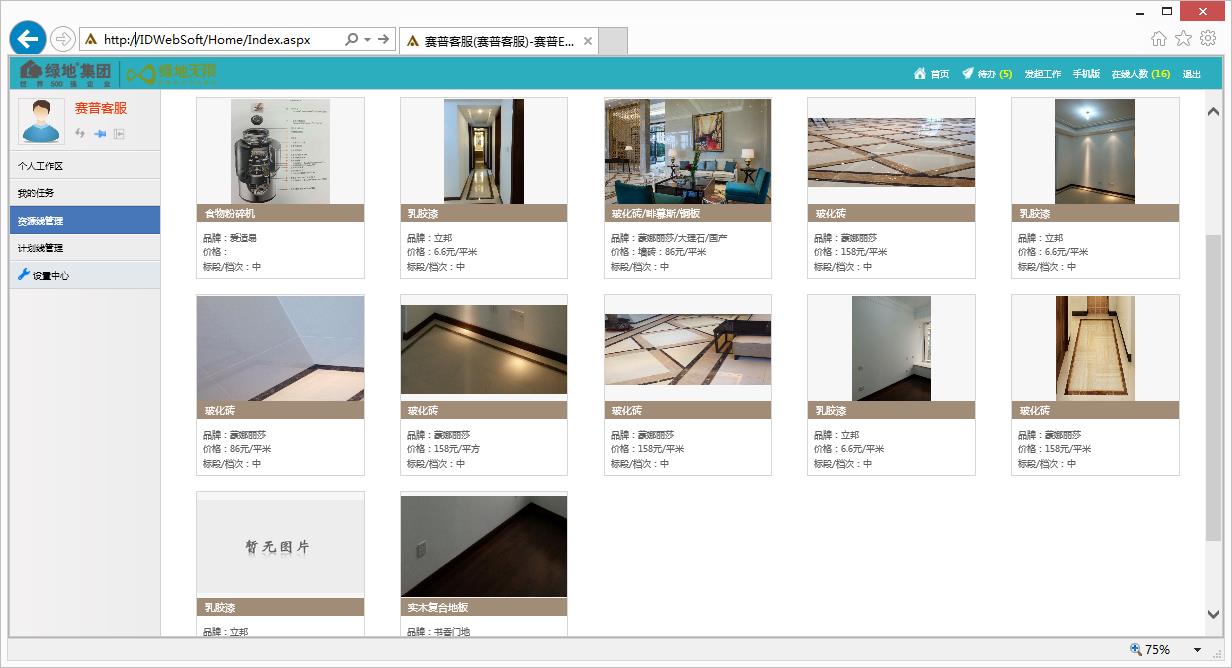The image size is (1232, 668).
Task: Select 计划线管理 in the sidebar menu
Action: [40, 248]
